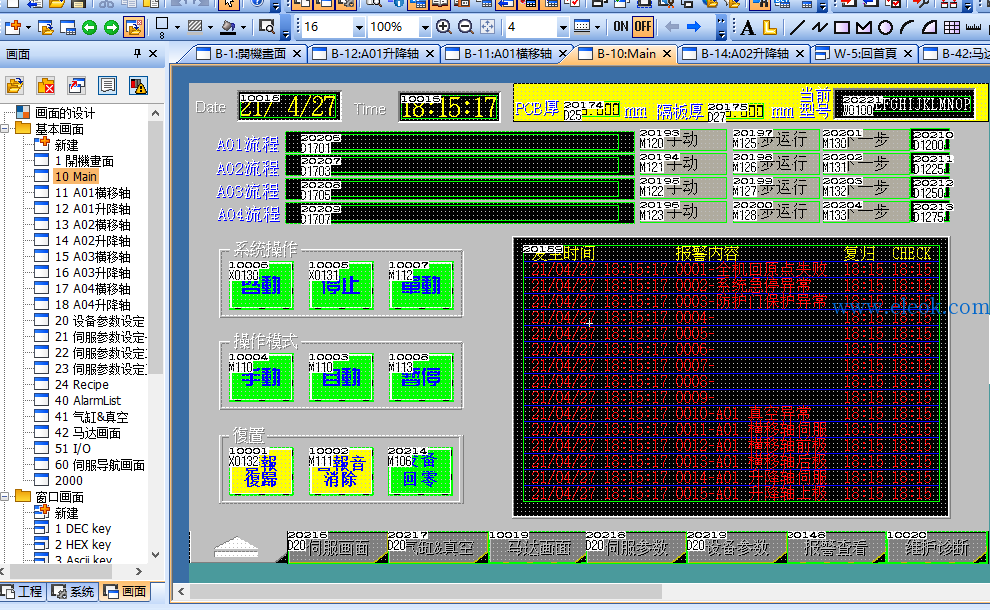Image resolution: width=990 pixels, height=610 pixels.
Task: Click the fill bucket color swatch
Action: [x=228, y=27]
